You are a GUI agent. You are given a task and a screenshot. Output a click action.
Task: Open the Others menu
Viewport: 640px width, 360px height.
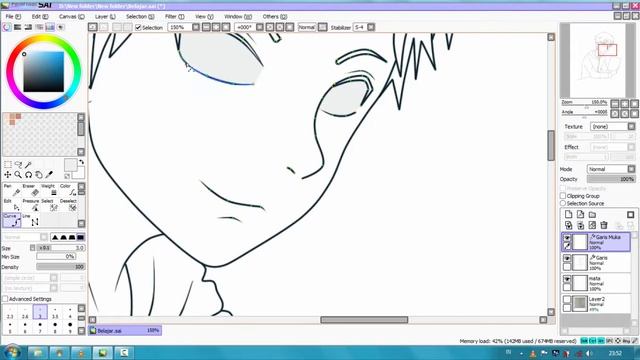pos(275,17)
